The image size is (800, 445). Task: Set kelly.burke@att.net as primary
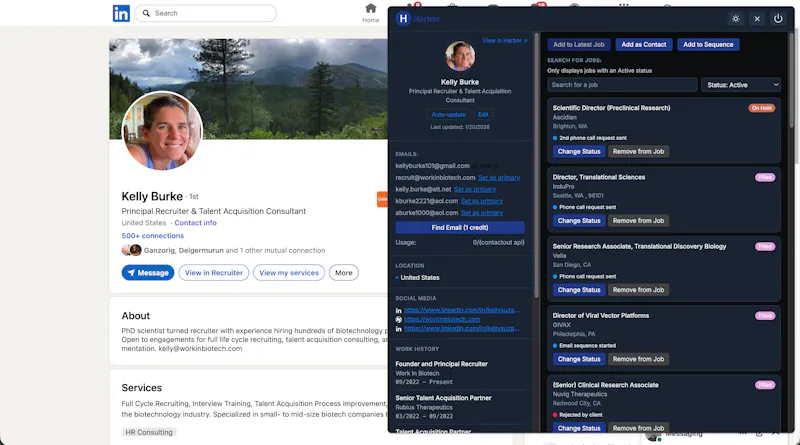point(474,189)
